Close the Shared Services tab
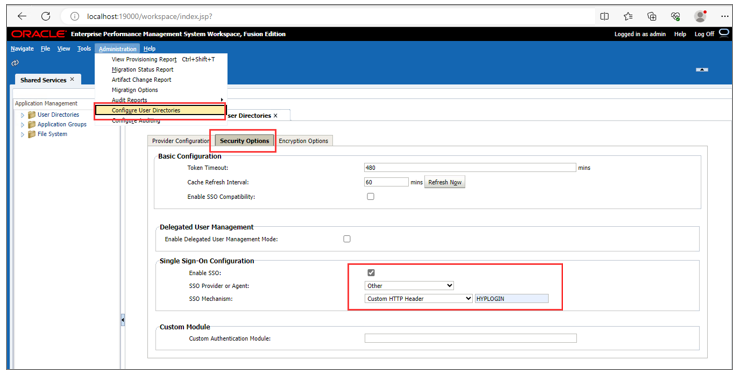The width and height of the screenshot is (738, 374). 72,80
